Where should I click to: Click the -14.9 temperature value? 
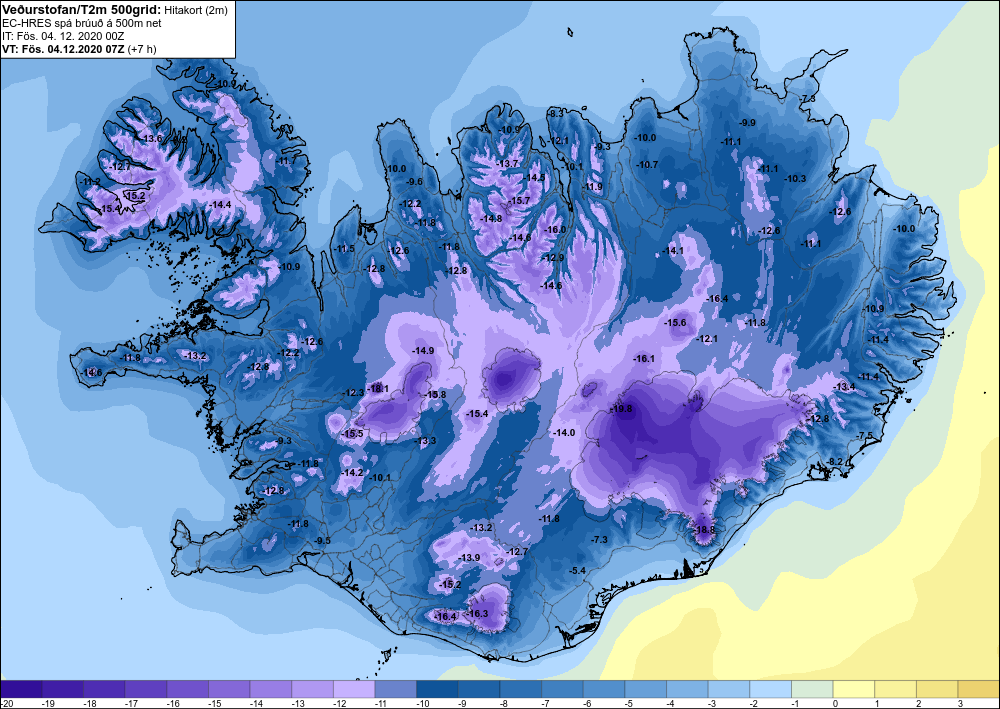[423, 351]
